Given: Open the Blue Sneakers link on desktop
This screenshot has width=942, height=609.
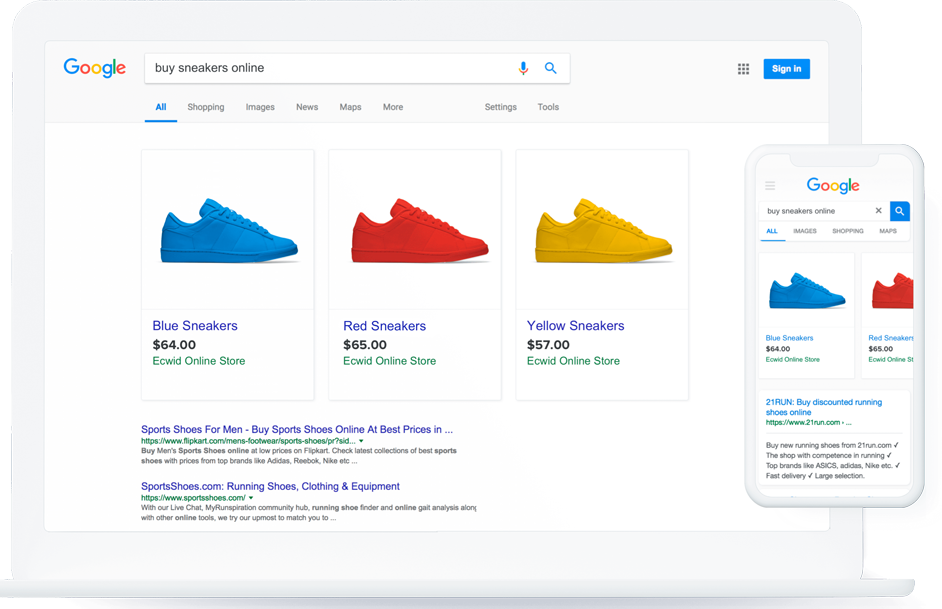Looking at the screenshot, I should 195,326.
